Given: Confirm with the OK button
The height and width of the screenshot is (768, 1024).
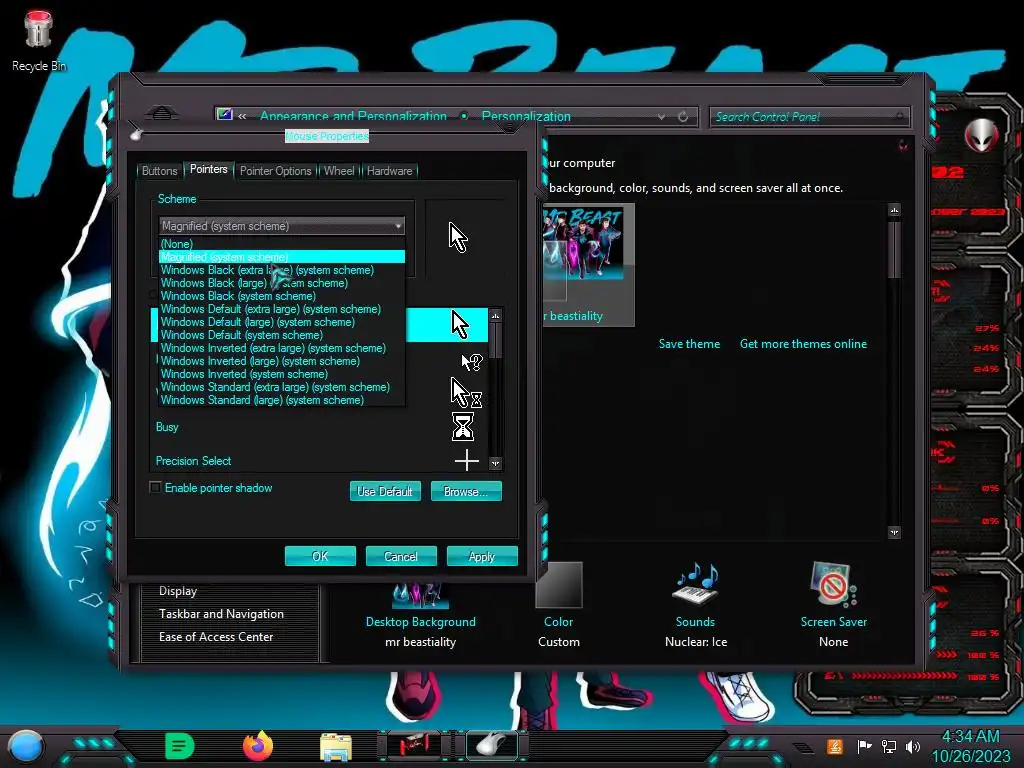Looking at the screenshot, I should [x=320, y=556].
